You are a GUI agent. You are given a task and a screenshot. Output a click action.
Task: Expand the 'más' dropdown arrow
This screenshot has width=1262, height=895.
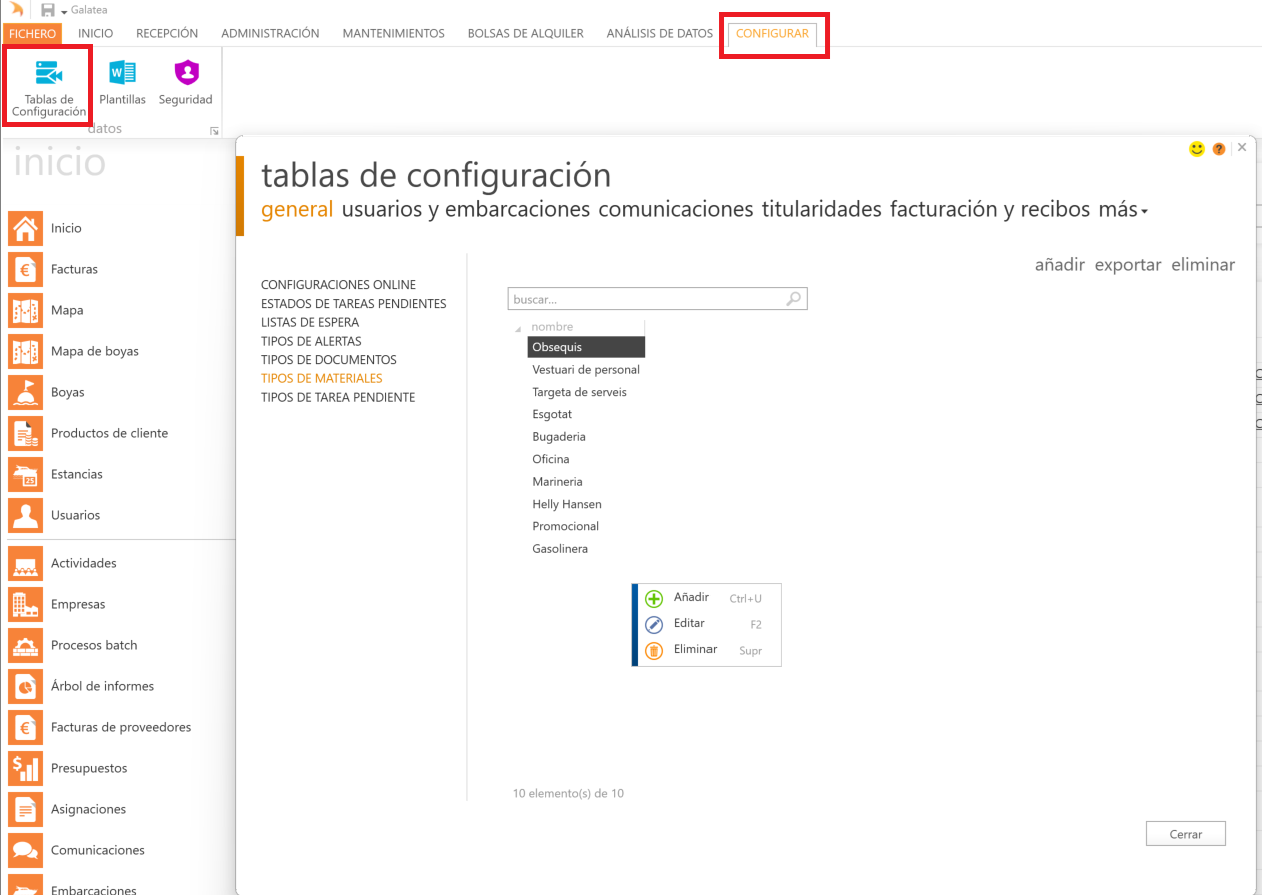coord(1144,212)
